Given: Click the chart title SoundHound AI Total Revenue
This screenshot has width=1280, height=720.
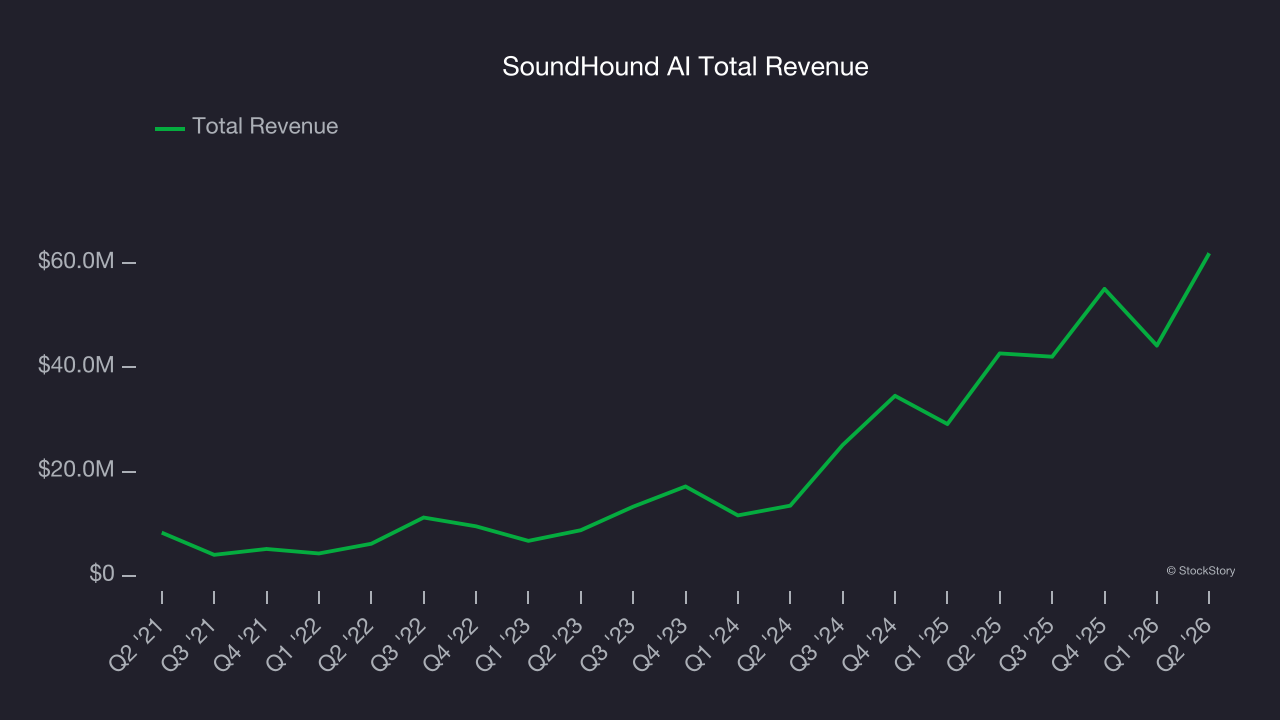Looking at the screenshot, I should [685, 67].
